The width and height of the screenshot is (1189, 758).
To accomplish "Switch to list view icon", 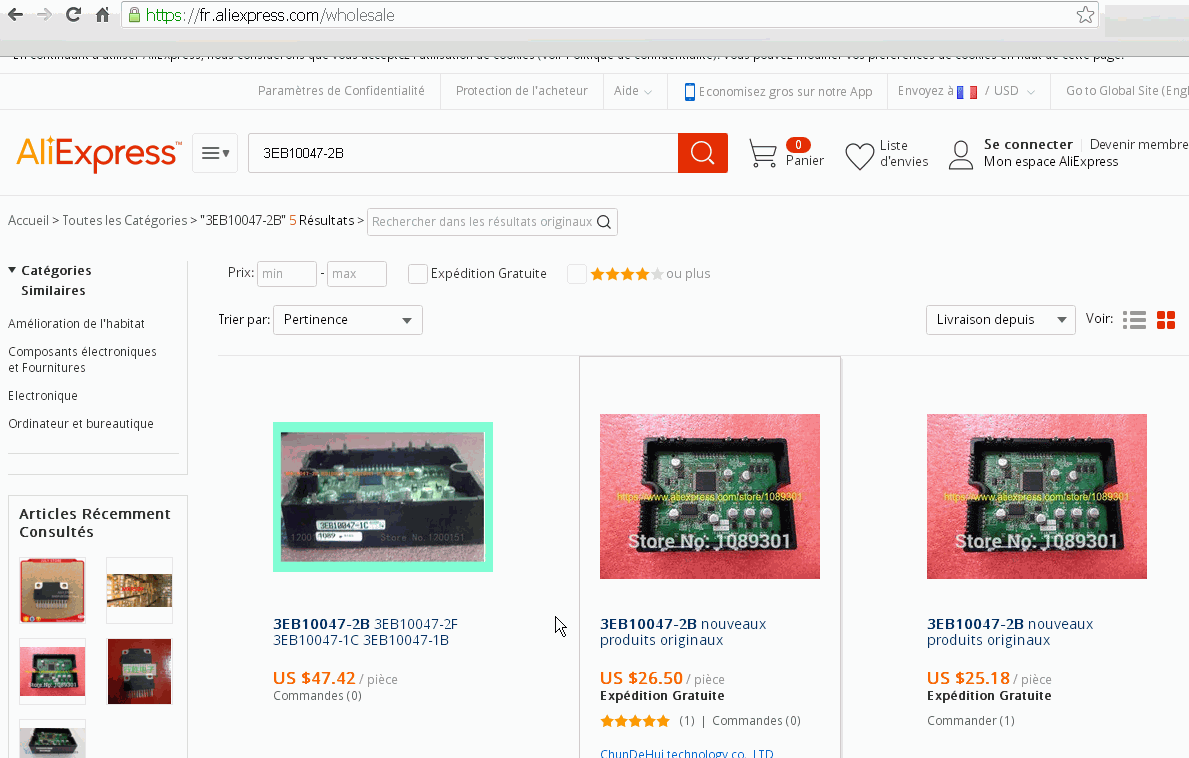I will (1134, 320).
